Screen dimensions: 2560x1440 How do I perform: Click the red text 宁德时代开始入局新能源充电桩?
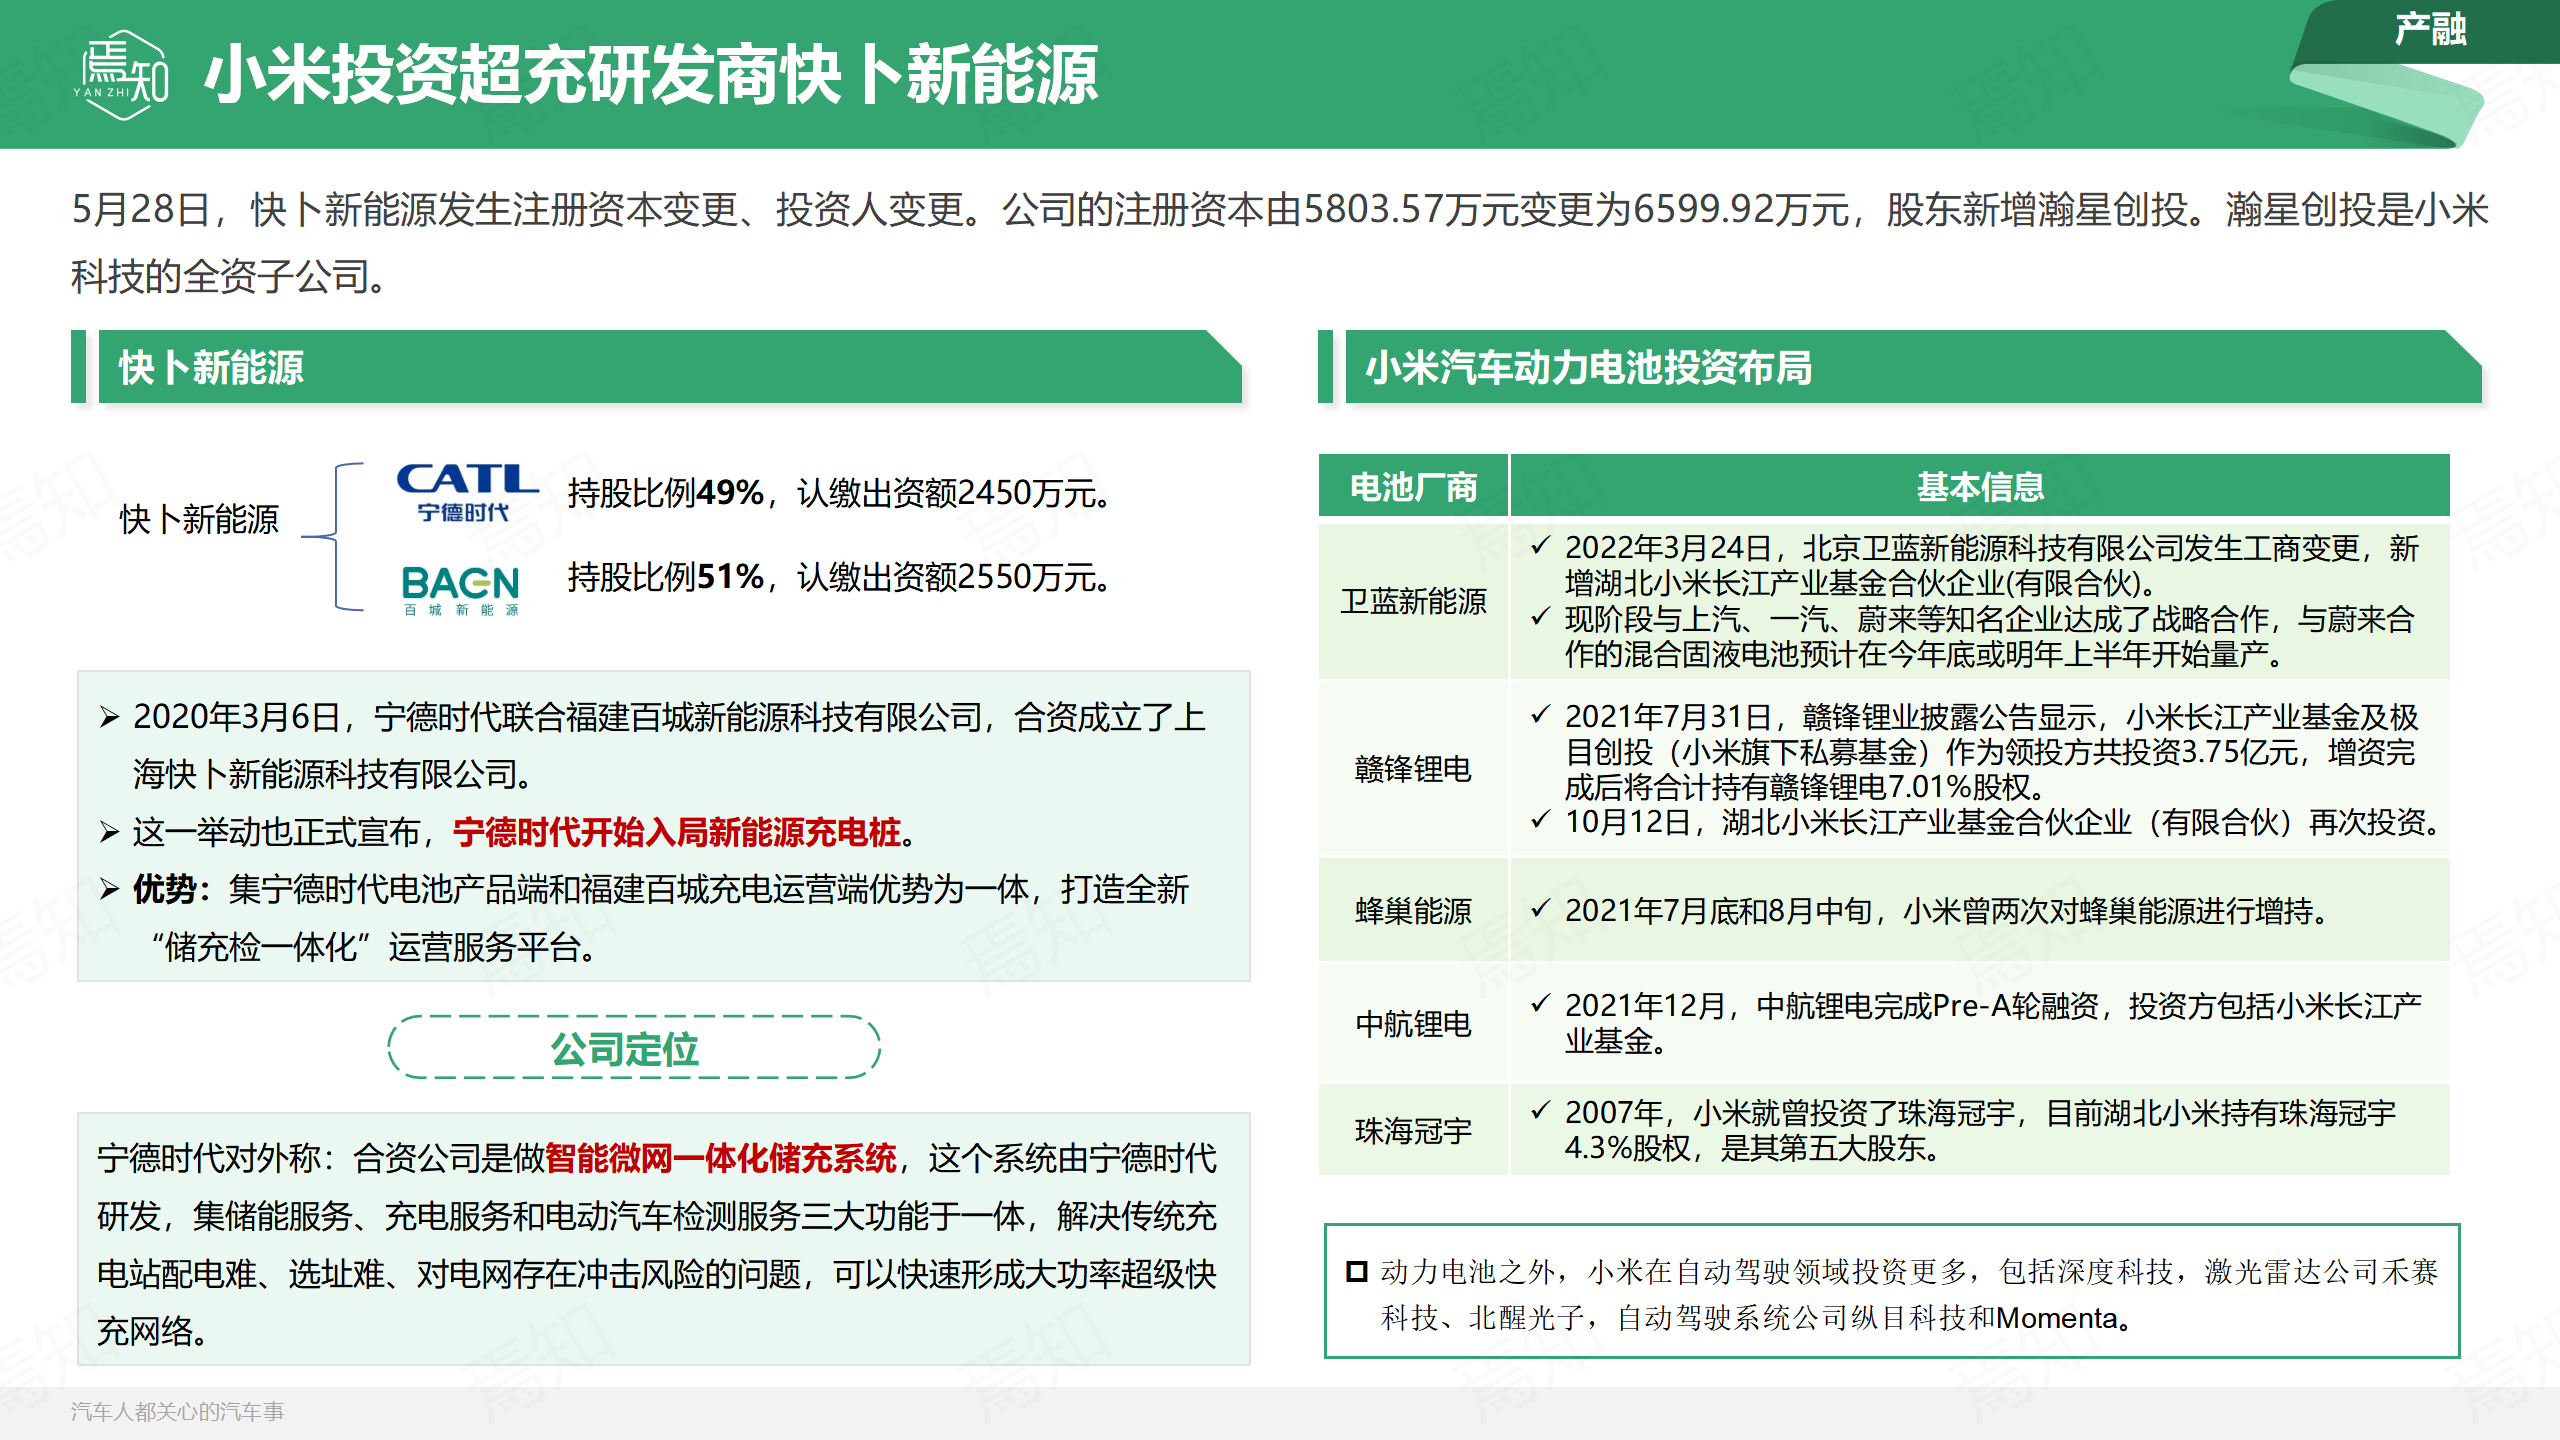click(x=677, y=831)
